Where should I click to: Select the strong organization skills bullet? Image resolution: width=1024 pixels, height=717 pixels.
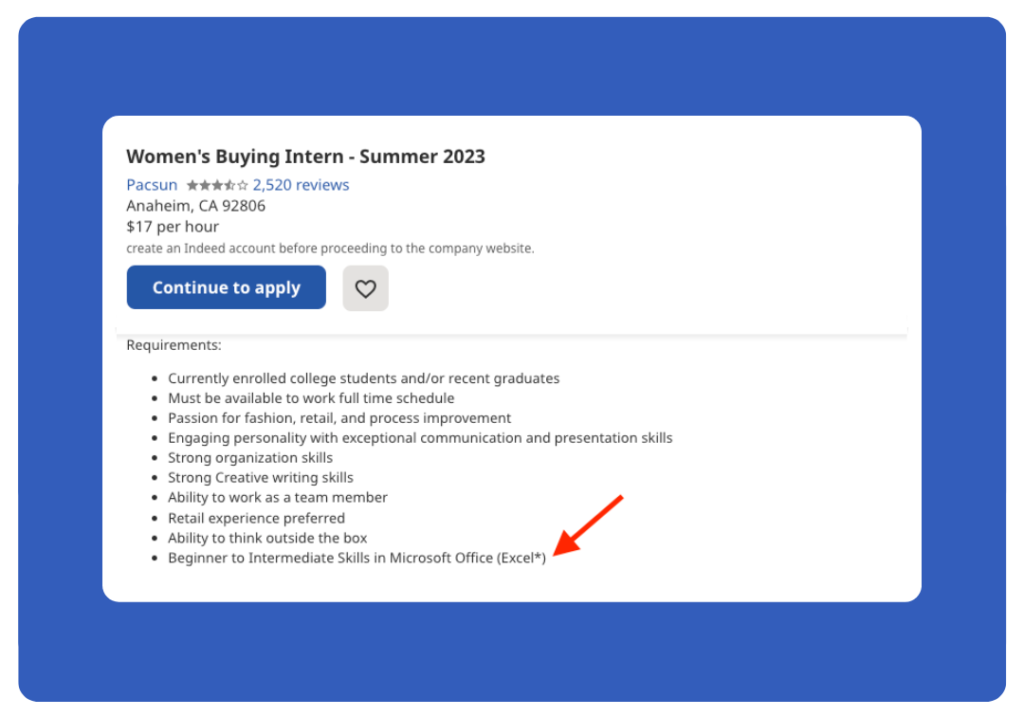[x=250, y=458]
